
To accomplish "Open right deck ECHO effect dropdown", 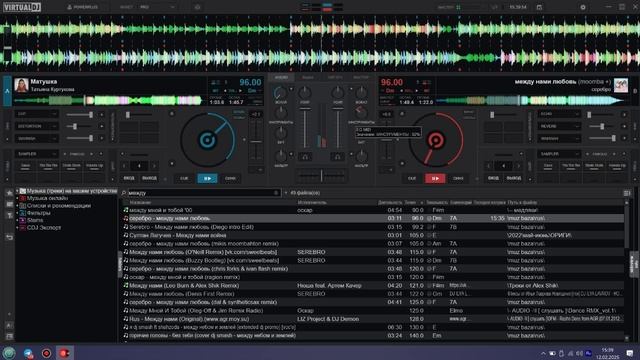I will pos(558,114).
